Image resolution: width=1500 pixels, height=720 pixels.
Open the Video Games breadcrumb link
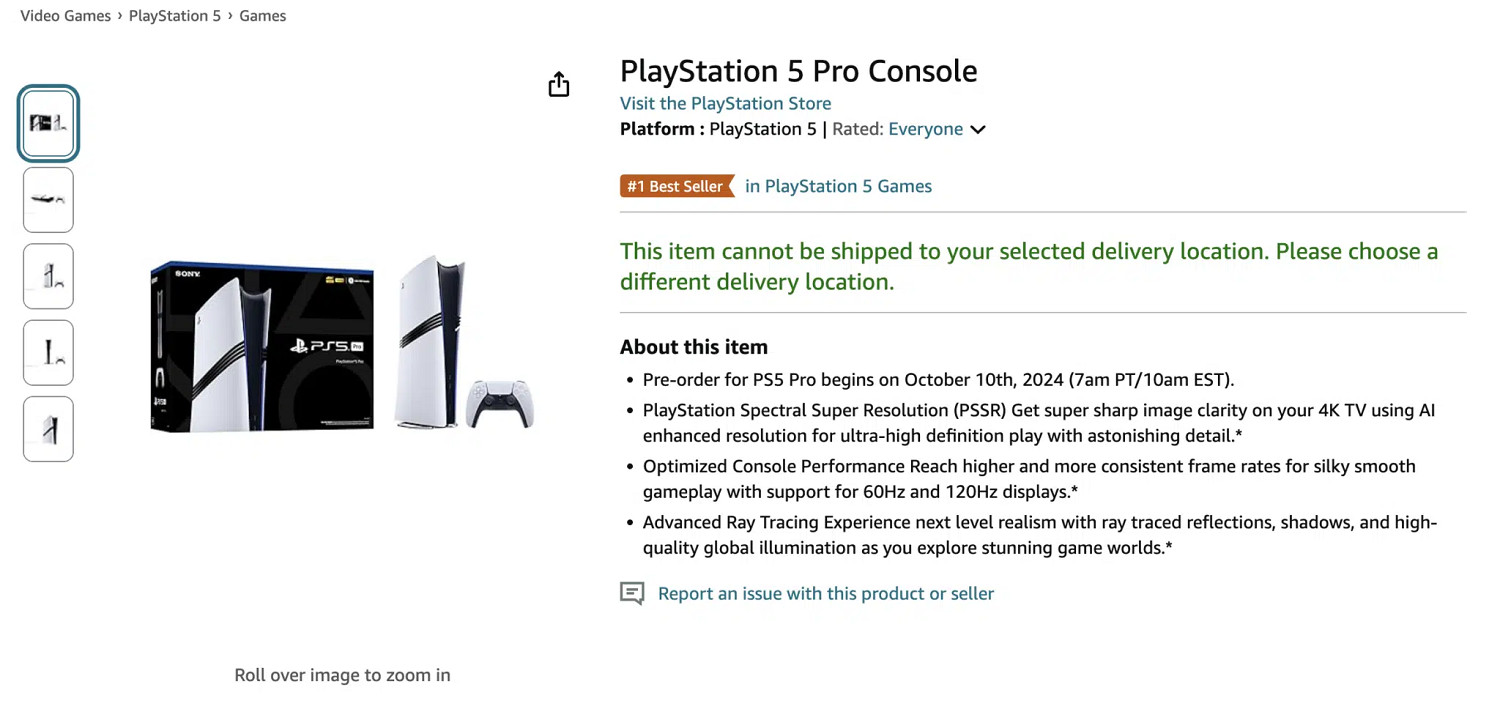coord(65,15)
